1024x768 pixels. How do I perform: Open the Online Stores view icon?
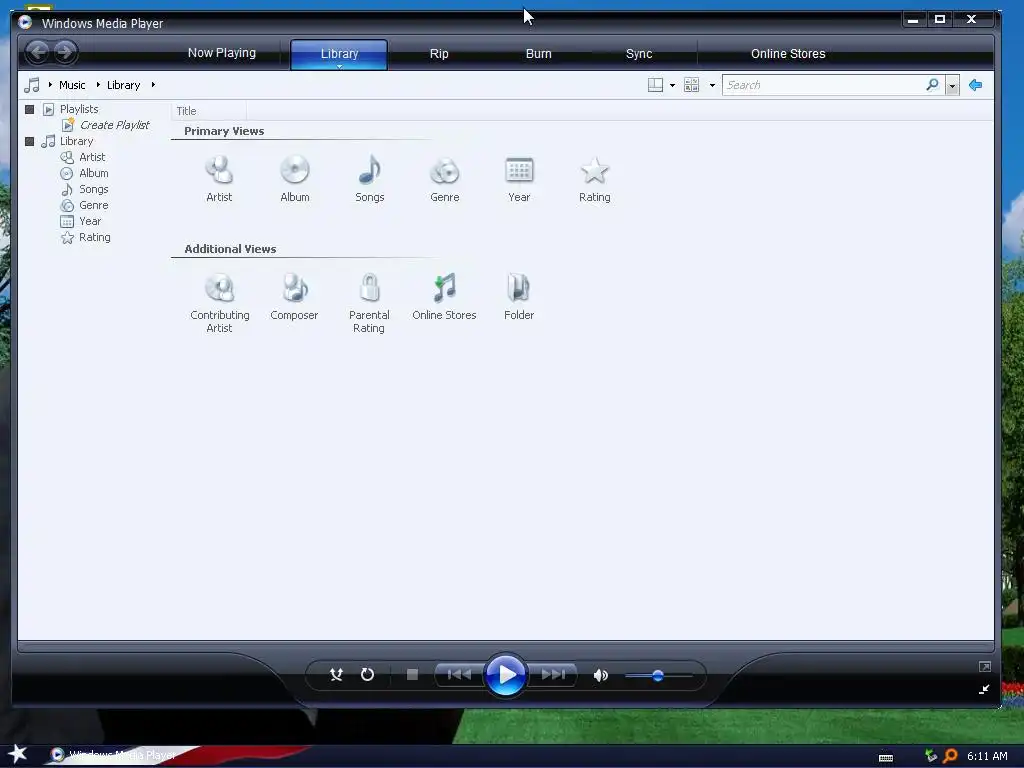[x=444, y=289]
